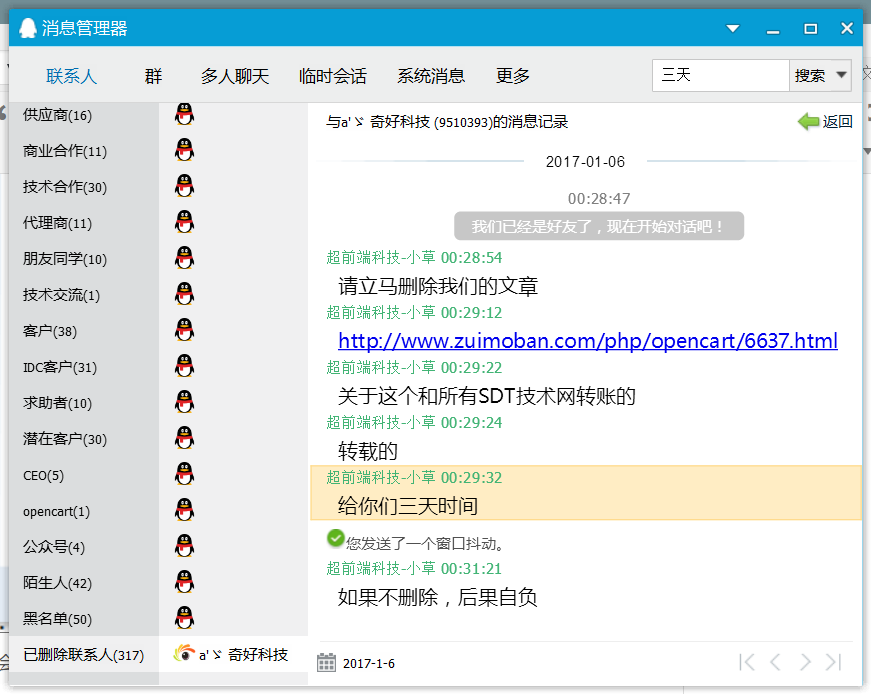Image resolution: width=871 pixels, height=694 pixels.
Task: Select the 已删除联系人(317) group
Action: [x=83, y=655]
